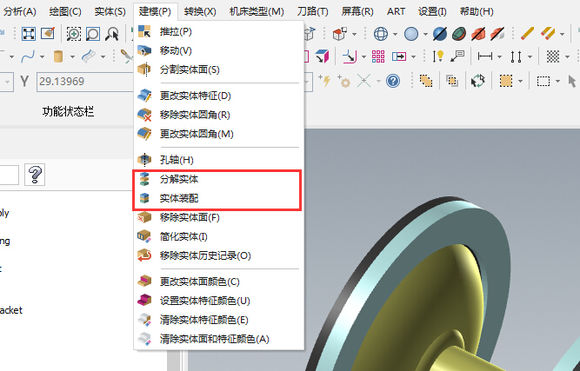Open the 机床类型(M) menu
The image size is (580, 371).
point(257,11)
